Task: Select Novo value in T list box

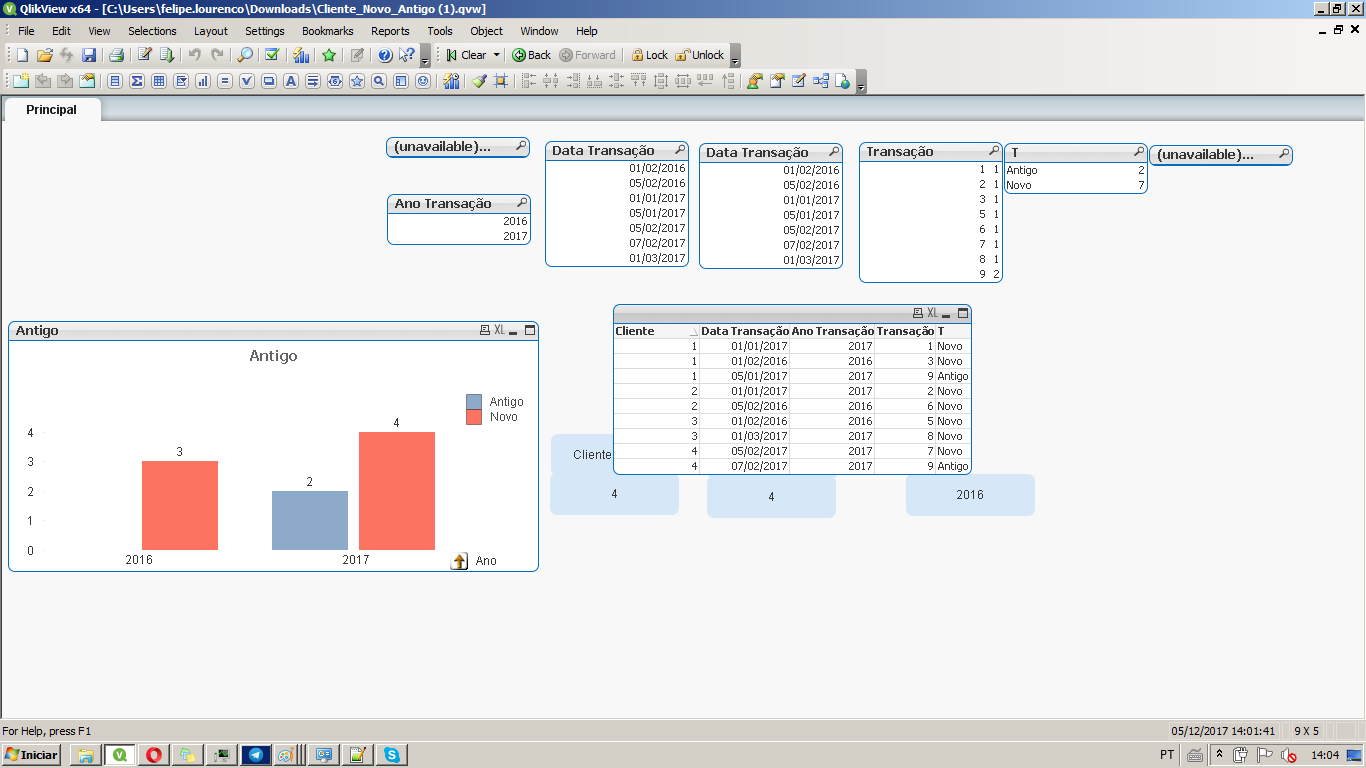Action: [x=1075, y=185]
